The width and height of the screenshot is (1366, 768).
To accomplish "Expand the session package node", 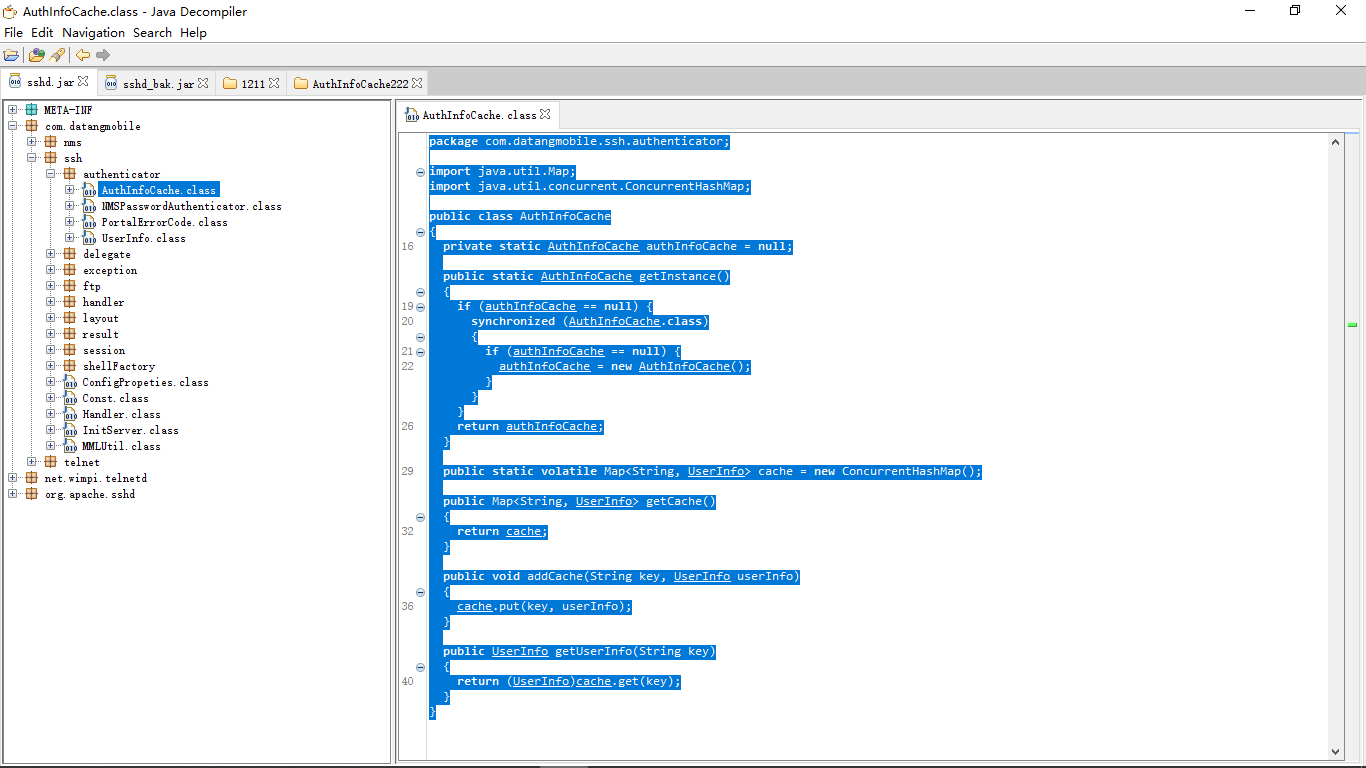I will (51, 350).
